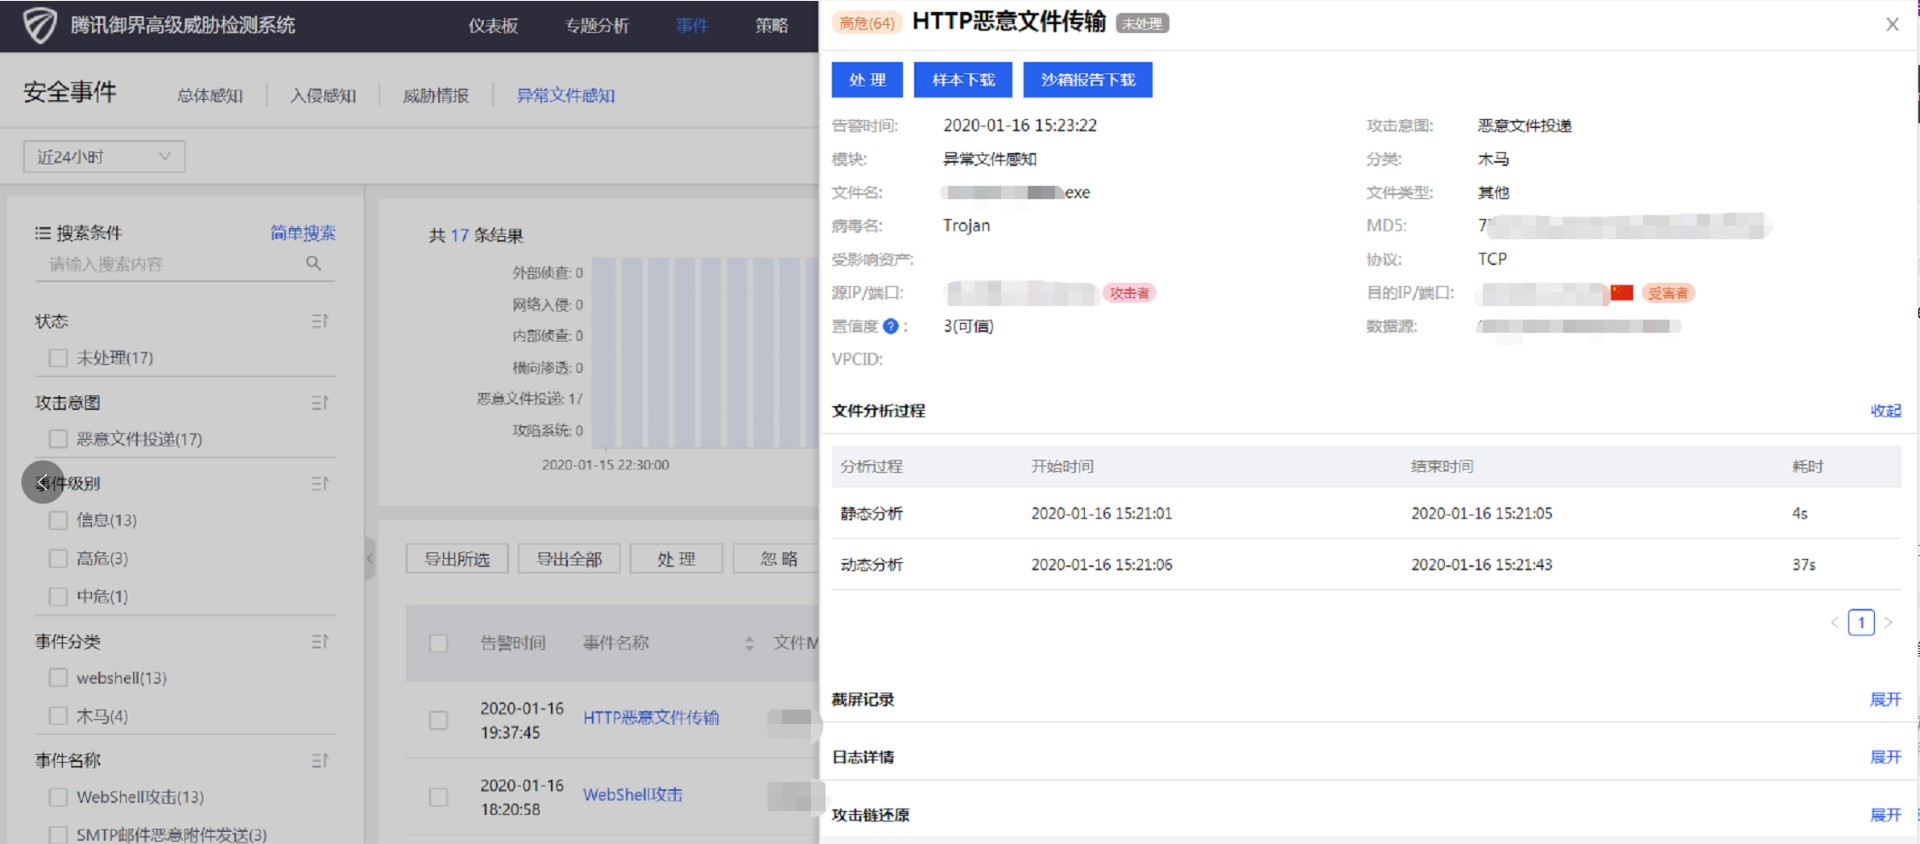Click the sort arrows on 事件名称 column
Screen dimensions: 1920x844
click(x=749, y=643)
